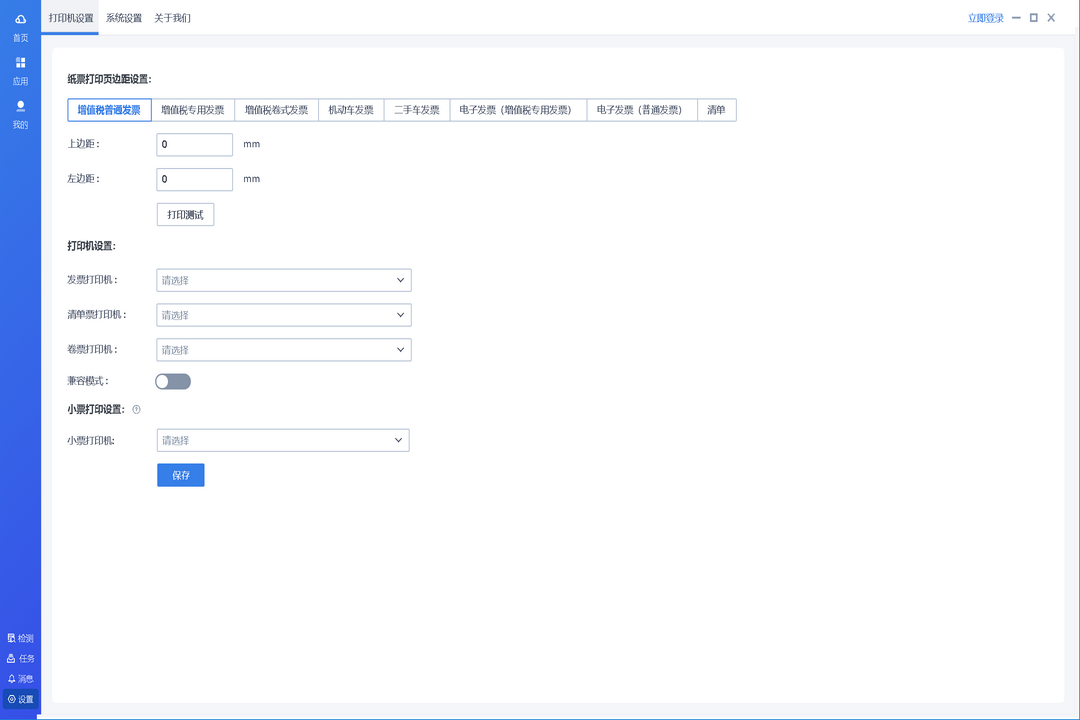Open the 小票打印机 dropdown
Viewport: 1080px width, 720px height.
[283, 440]
